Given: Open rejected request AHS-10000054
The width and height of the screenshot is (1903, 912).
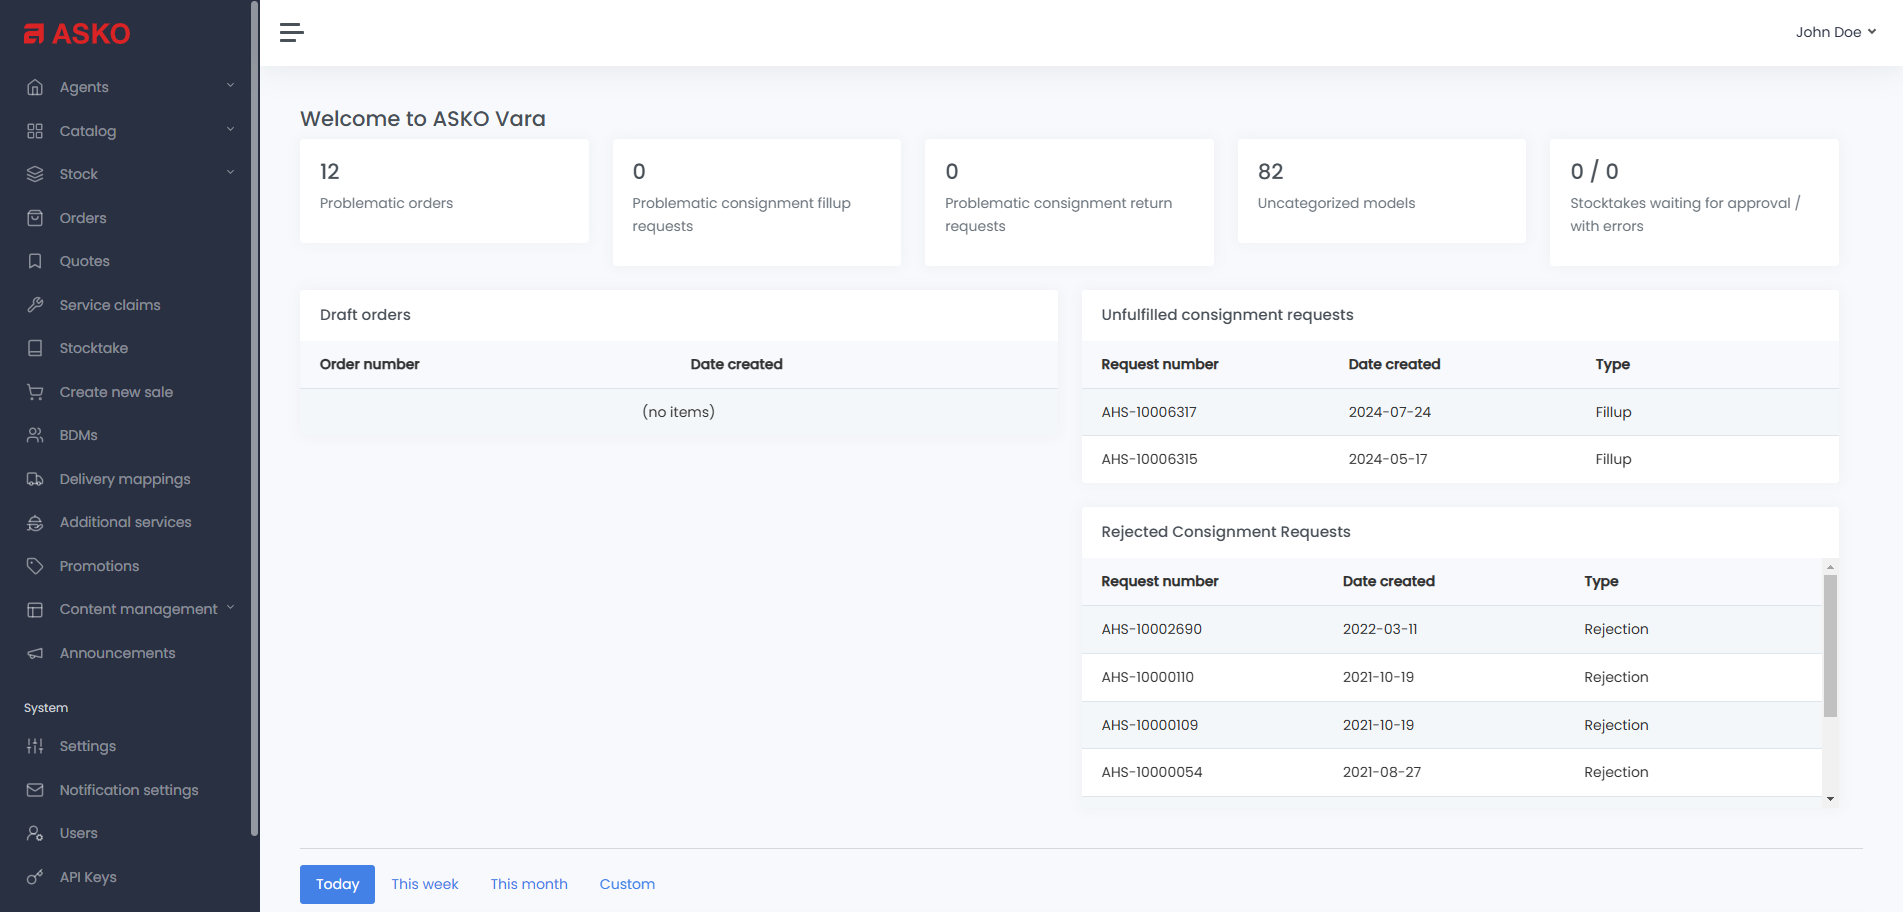Looking at the screenshot, I should tap(1151, 772).
